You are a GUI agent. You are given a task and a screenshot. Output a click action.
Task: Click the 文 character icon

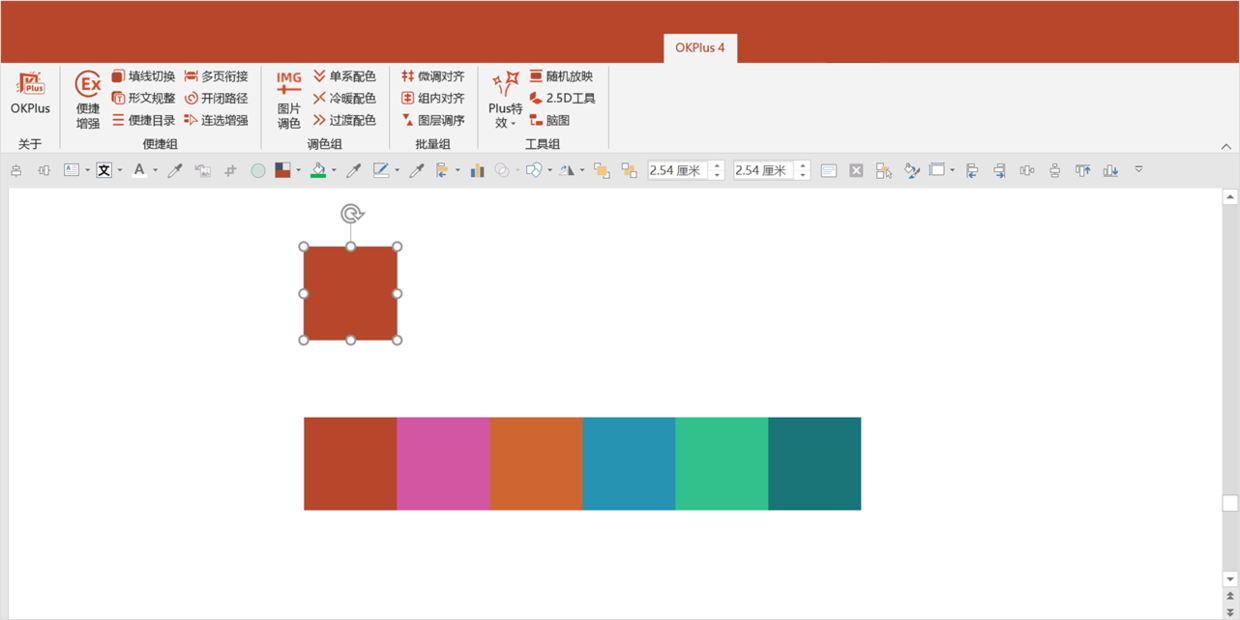click(104, 170)
